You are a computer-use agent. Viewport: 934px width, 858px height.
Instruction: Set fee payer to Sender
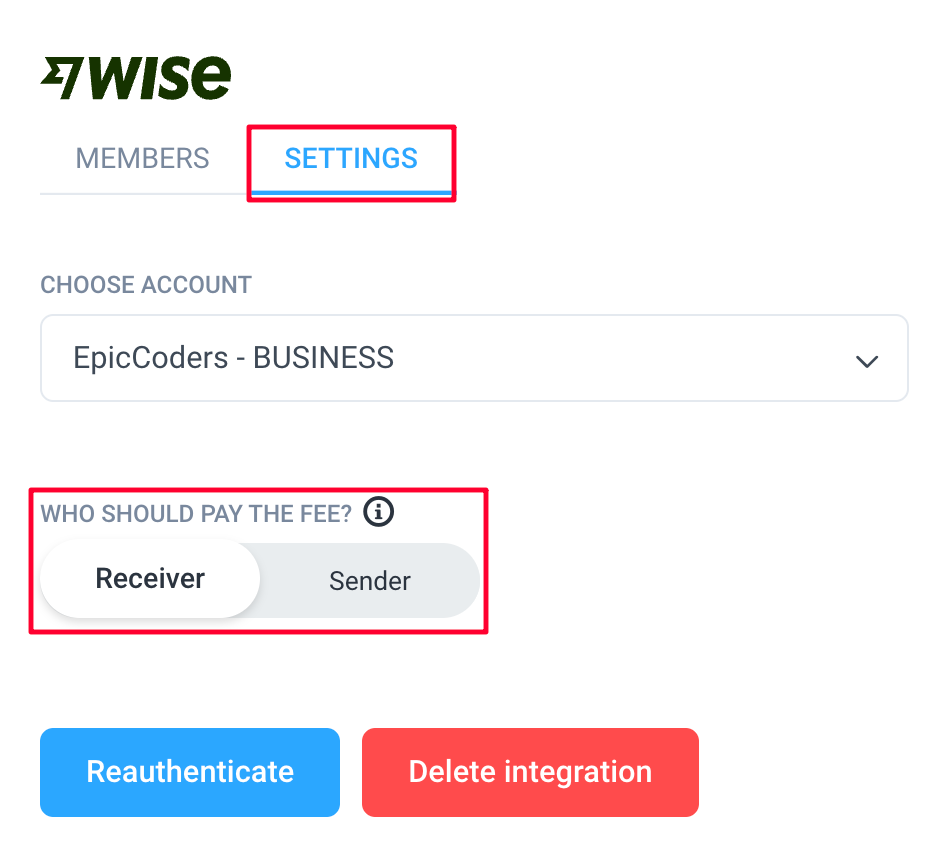click(x=370, y=581)
